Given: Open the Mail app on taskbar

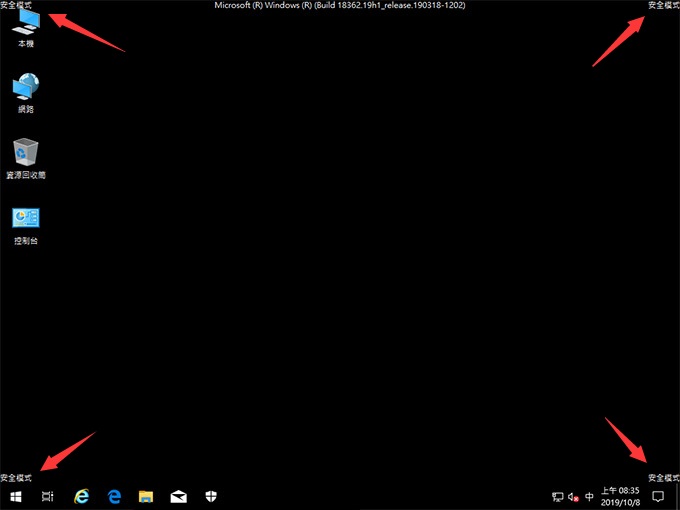Looking at the screenshot, I should pyautogui.click(x=178, y=496).
